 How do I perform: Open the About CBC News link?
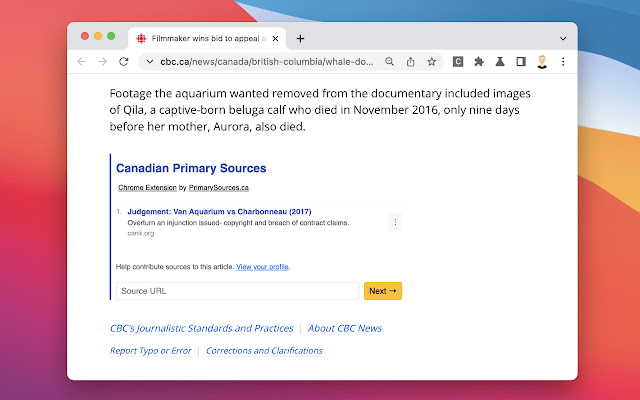(x=344, y=328)
